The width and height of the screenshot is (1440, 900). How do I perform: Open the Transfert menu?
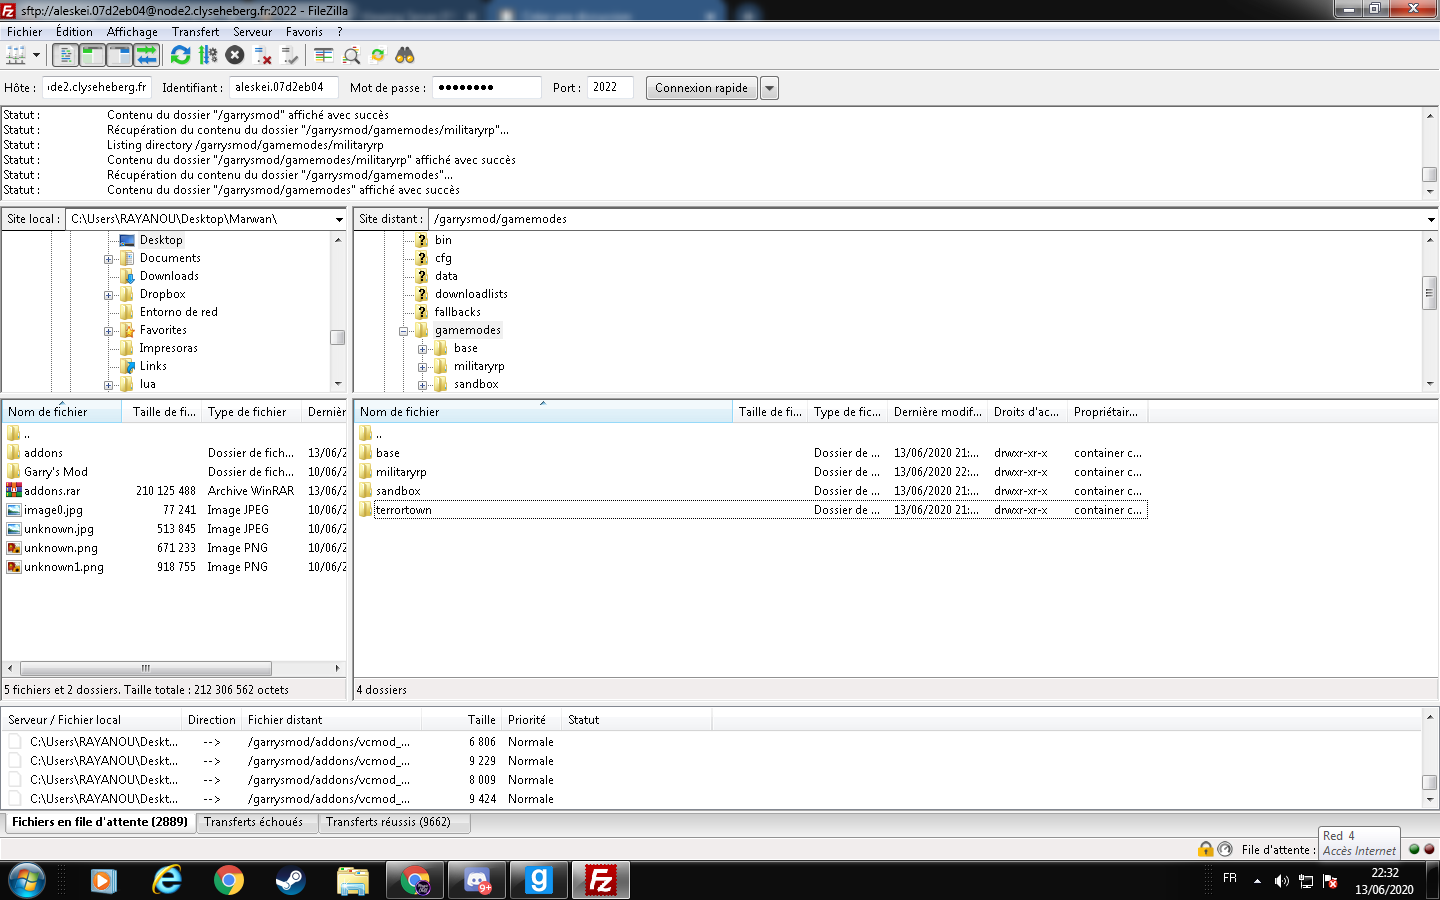pos(195,32)
